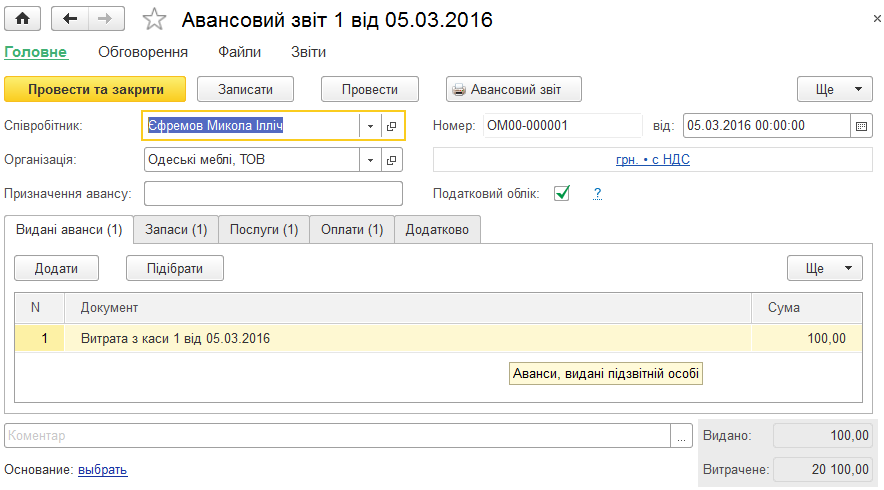Open the Обговорення section
The height and width of the screenshot is (490, 884).
click(143, 52)
